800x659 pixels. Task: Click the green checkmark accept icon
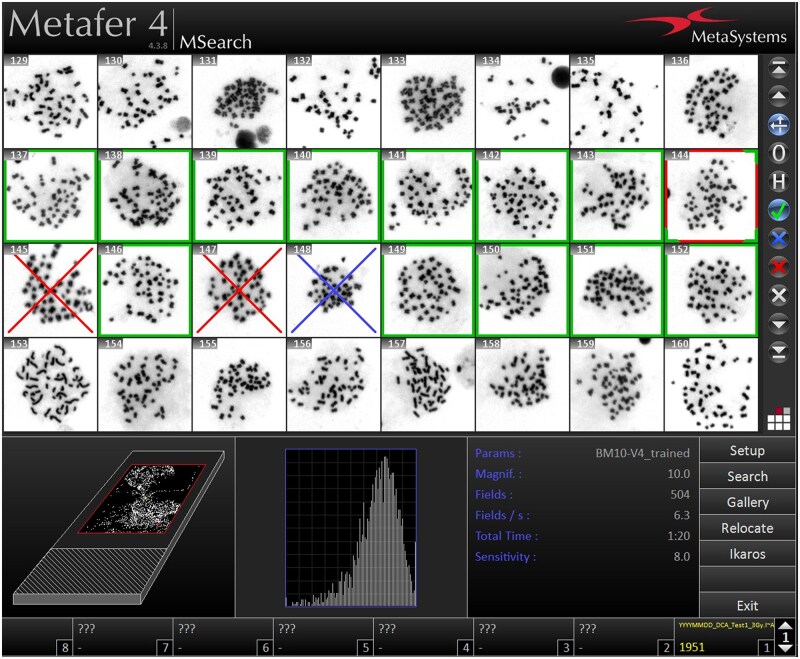(779, 210)
